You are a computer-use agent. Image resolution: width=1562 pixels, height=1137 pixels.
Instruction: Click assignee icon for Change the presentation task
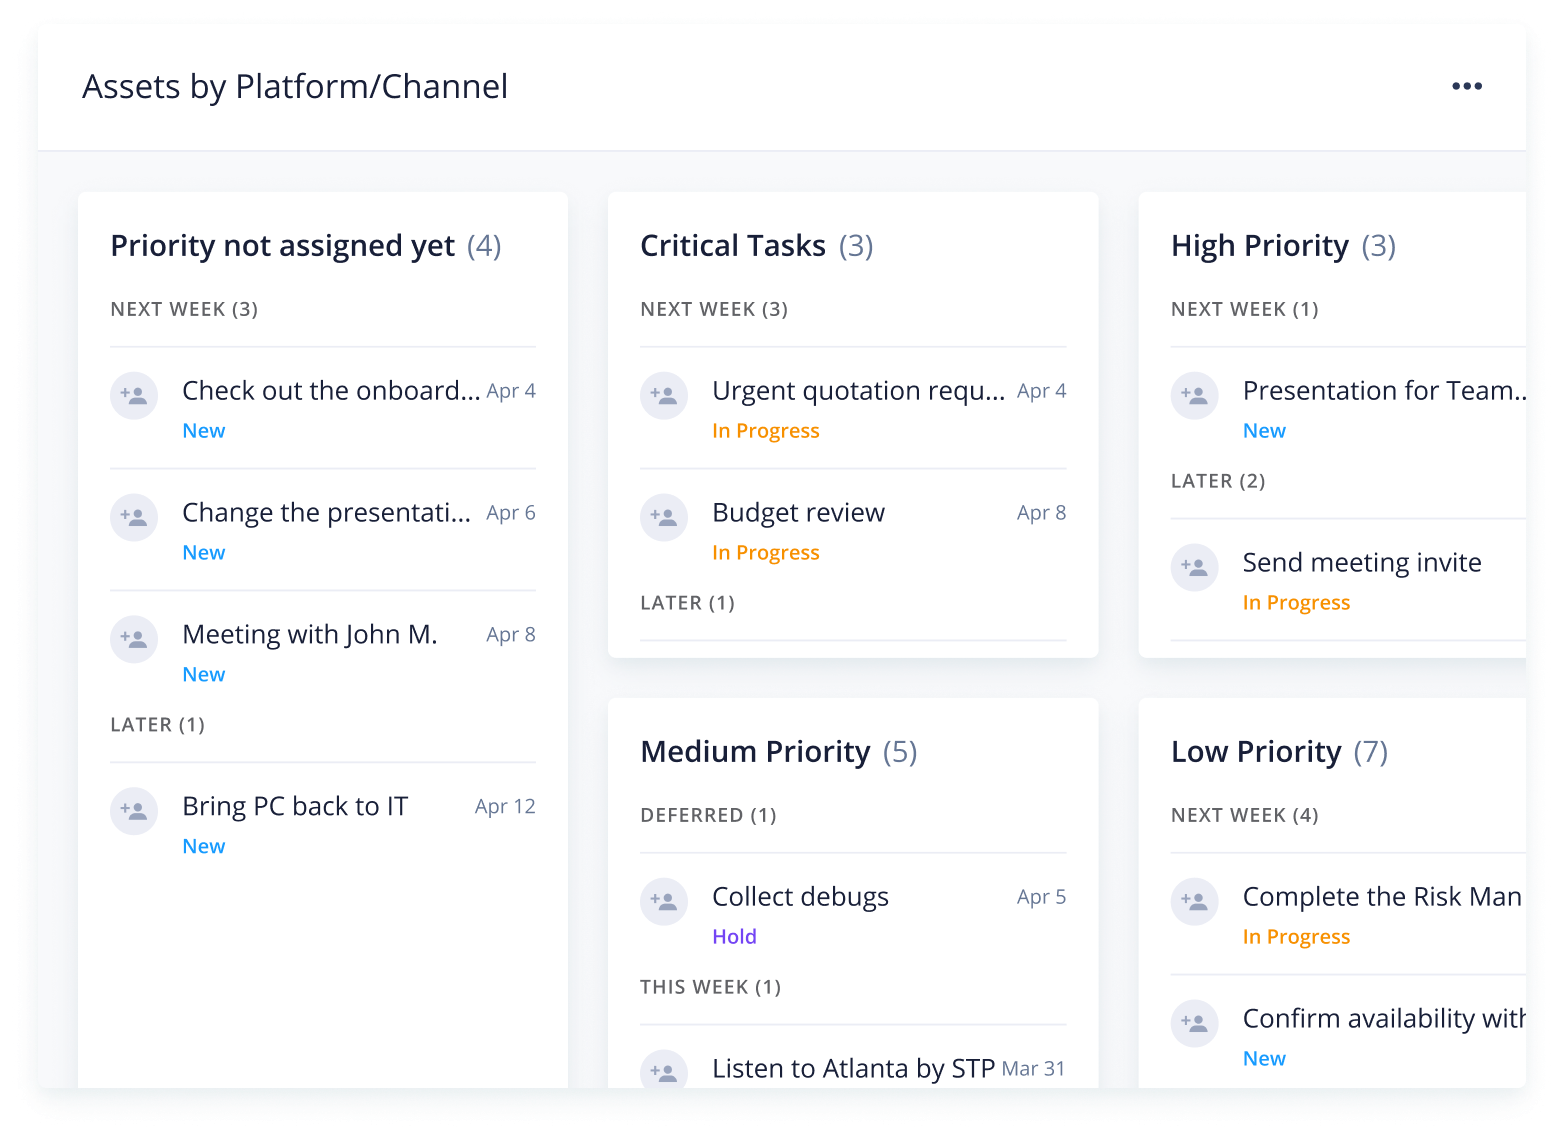134,518
